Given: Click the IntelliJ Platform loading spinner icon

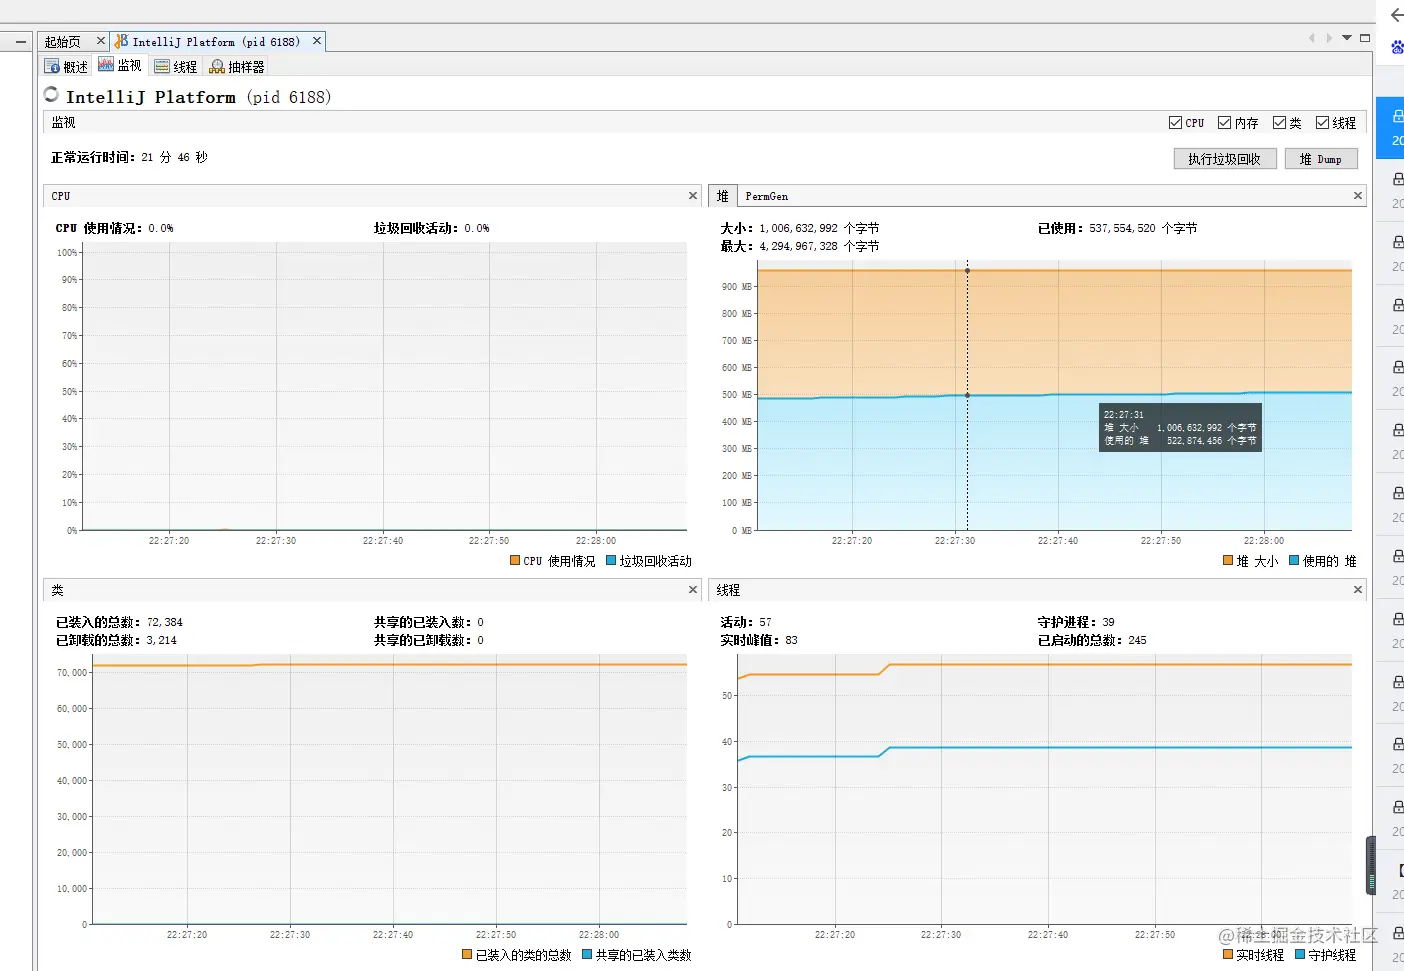Looking at the screenshot, I should pos(52,94).
